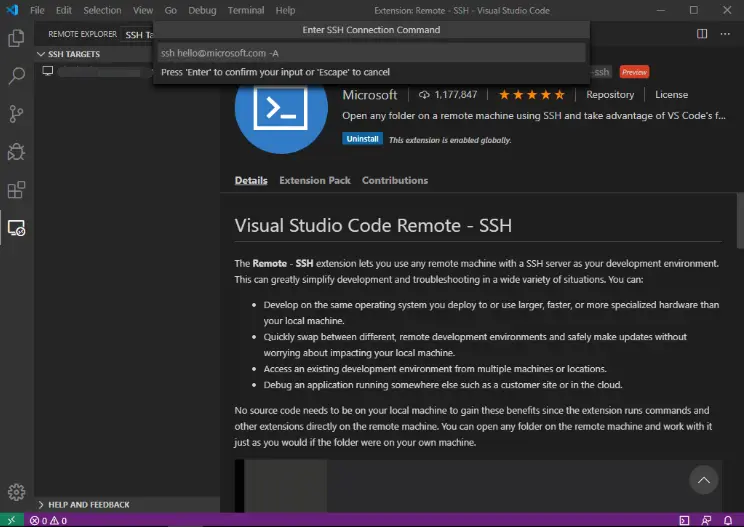Viewport: 744px width, 527px height.
Task: Open the notifications bell in status bar
Action: (727, 520)
